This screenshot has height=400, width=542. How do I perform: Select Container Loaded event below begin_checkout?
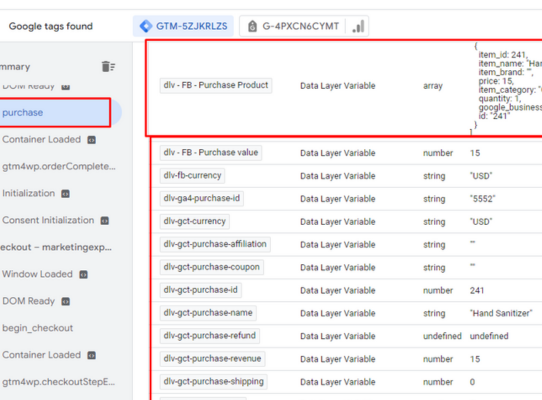click(41, 355)
